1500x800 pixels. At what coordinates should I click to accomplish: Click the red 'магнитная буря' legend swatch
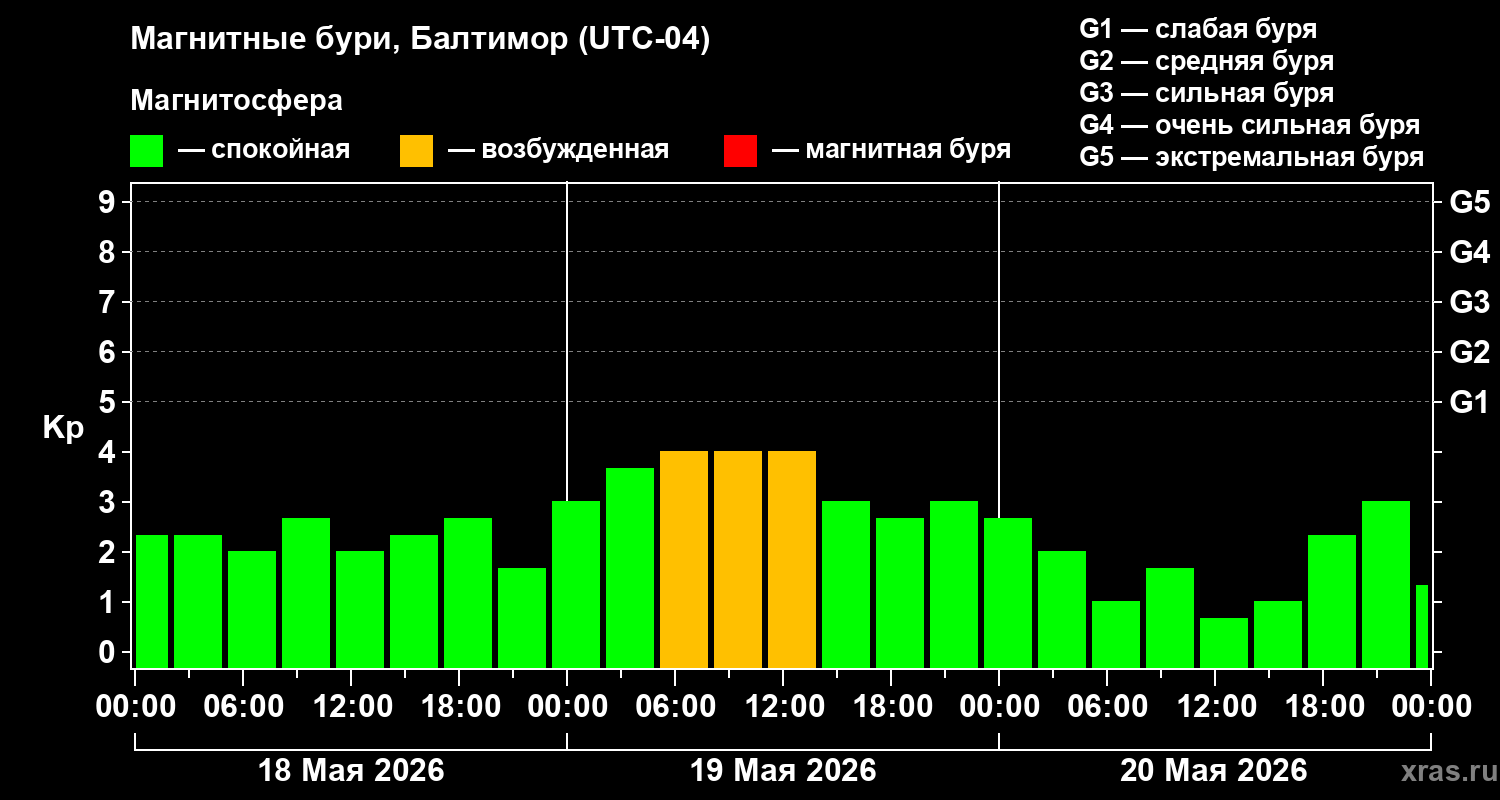point(740,151)
